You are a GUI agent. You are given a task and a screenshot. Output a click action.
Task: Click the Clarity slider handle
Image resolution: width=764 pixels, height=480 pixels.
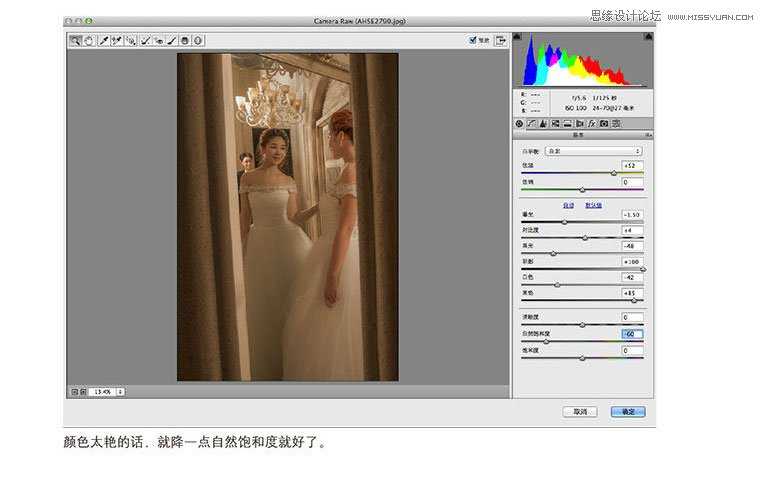[582, 325]
